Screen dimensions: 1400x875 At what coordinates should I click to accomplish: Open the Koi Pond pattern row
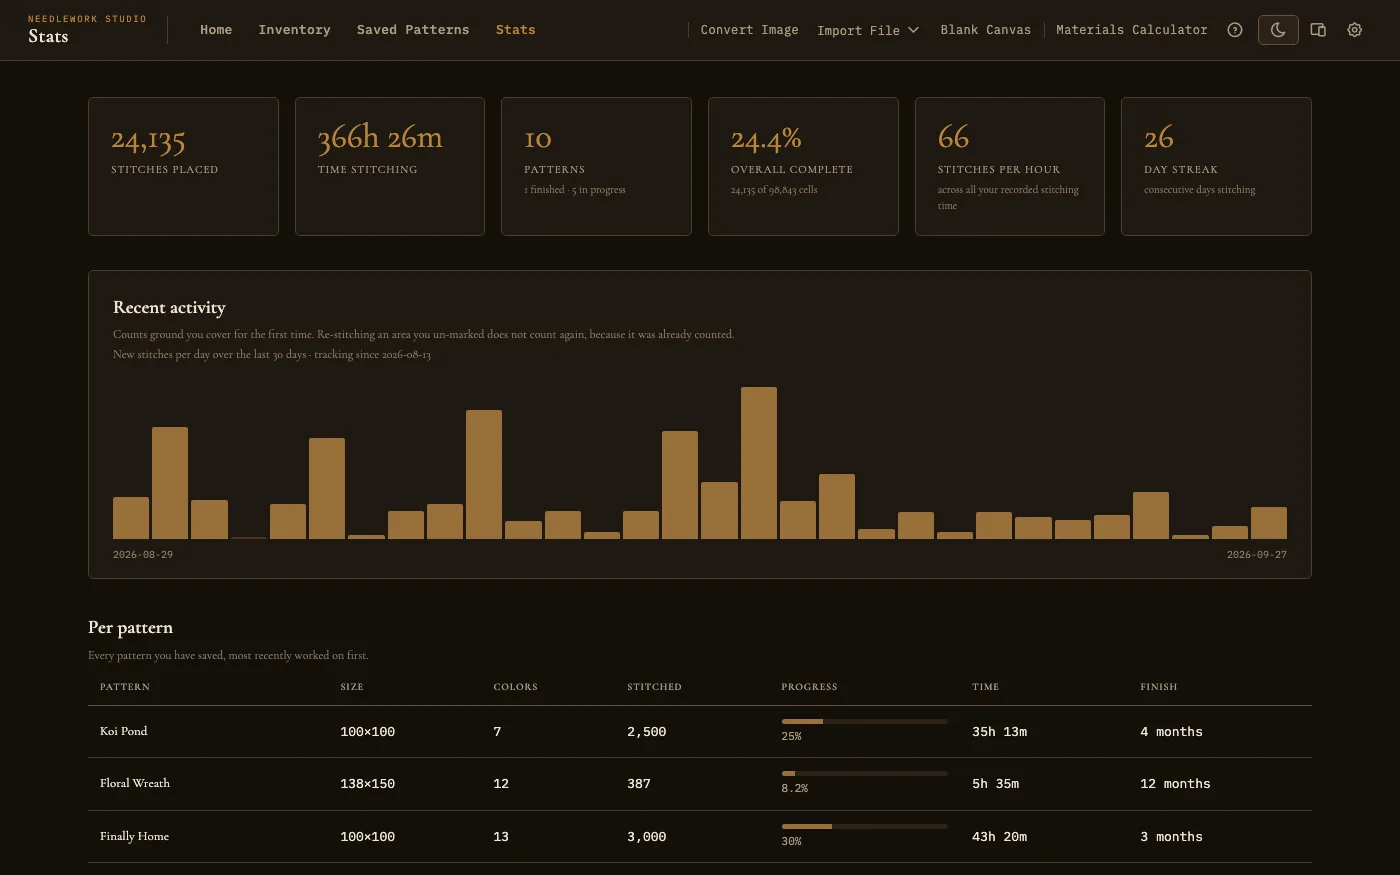pyautogui.click(x=700, y=732)
